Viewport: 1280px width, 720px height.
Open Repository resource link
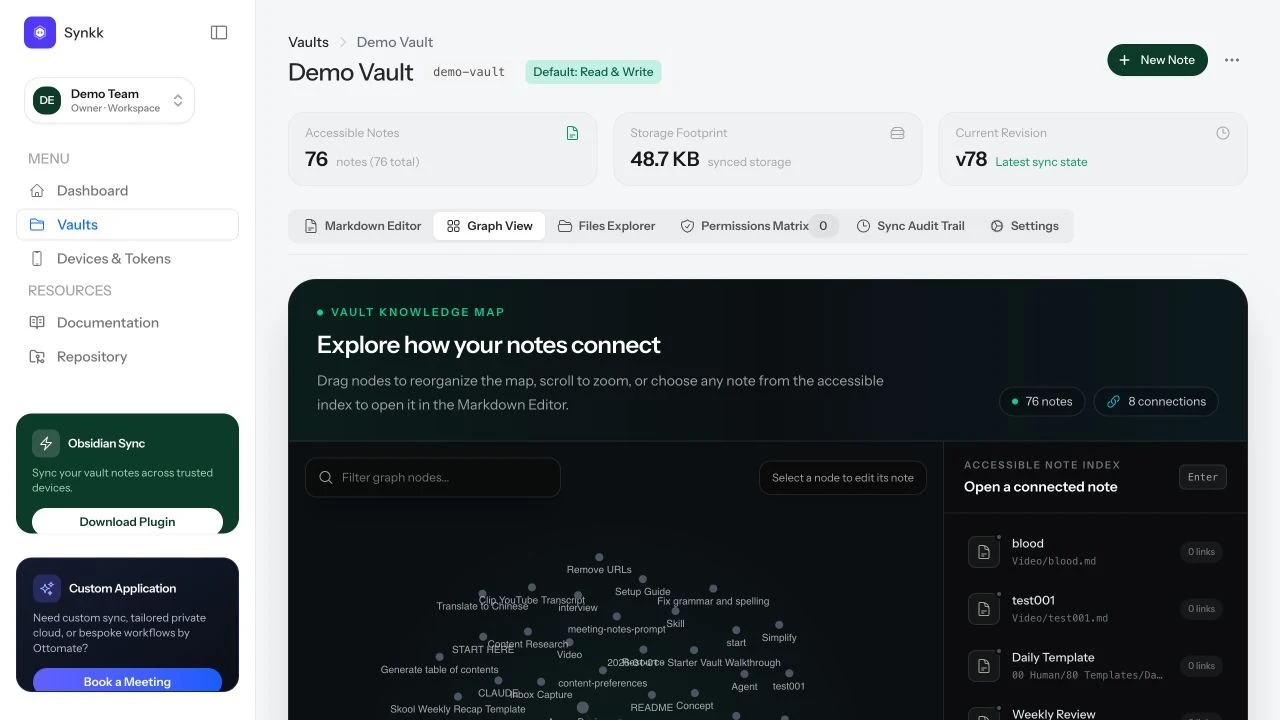pyautogui.click(x=127, y=356)
